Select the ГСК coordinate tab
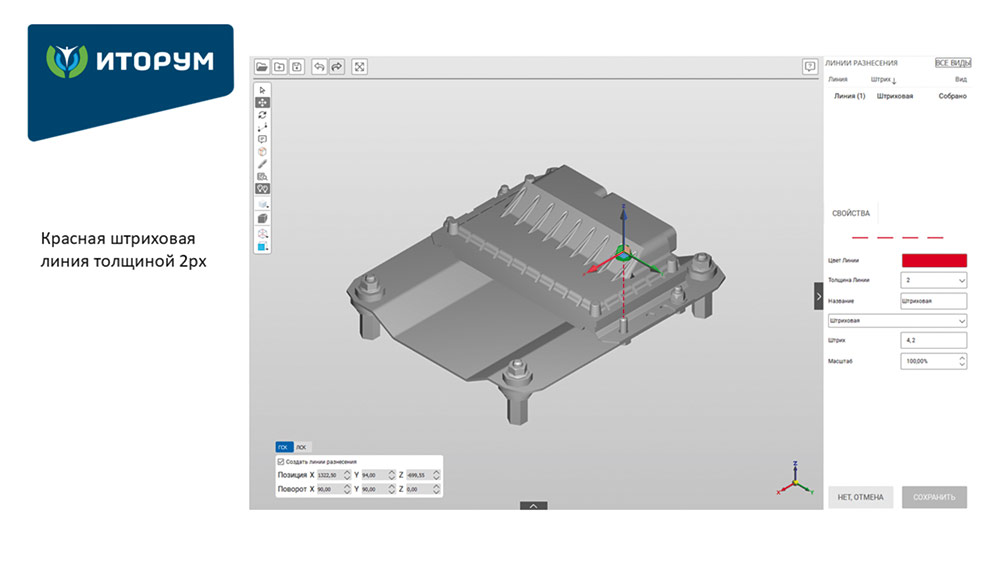 pyautogui.click(x=284, y=447)
